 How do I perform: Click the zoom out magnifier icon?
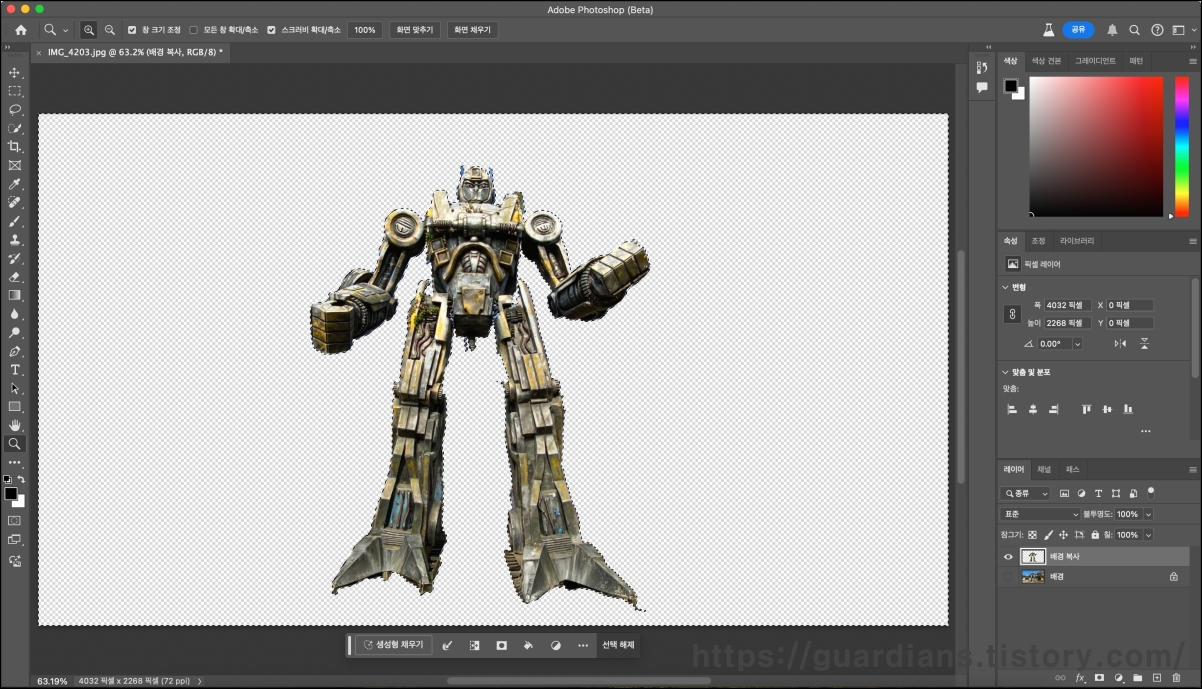(110, 30)
